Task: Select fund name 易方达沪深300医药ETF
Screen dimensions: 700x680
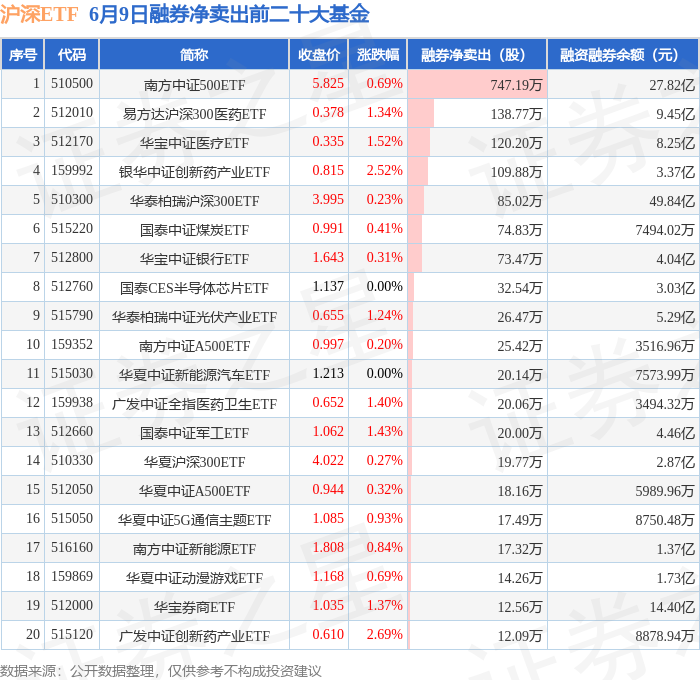Action: 194,114
